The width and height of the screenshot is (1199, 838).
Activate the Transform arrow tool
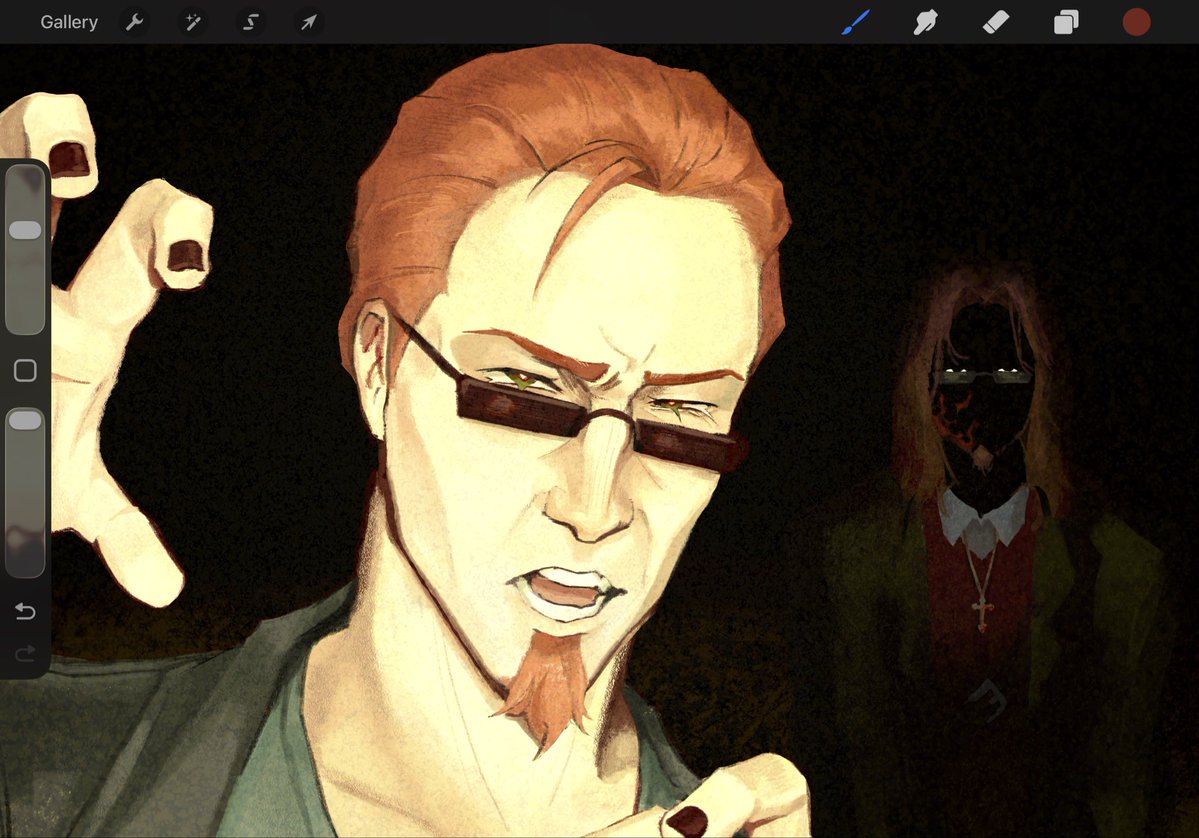point(309,22)
